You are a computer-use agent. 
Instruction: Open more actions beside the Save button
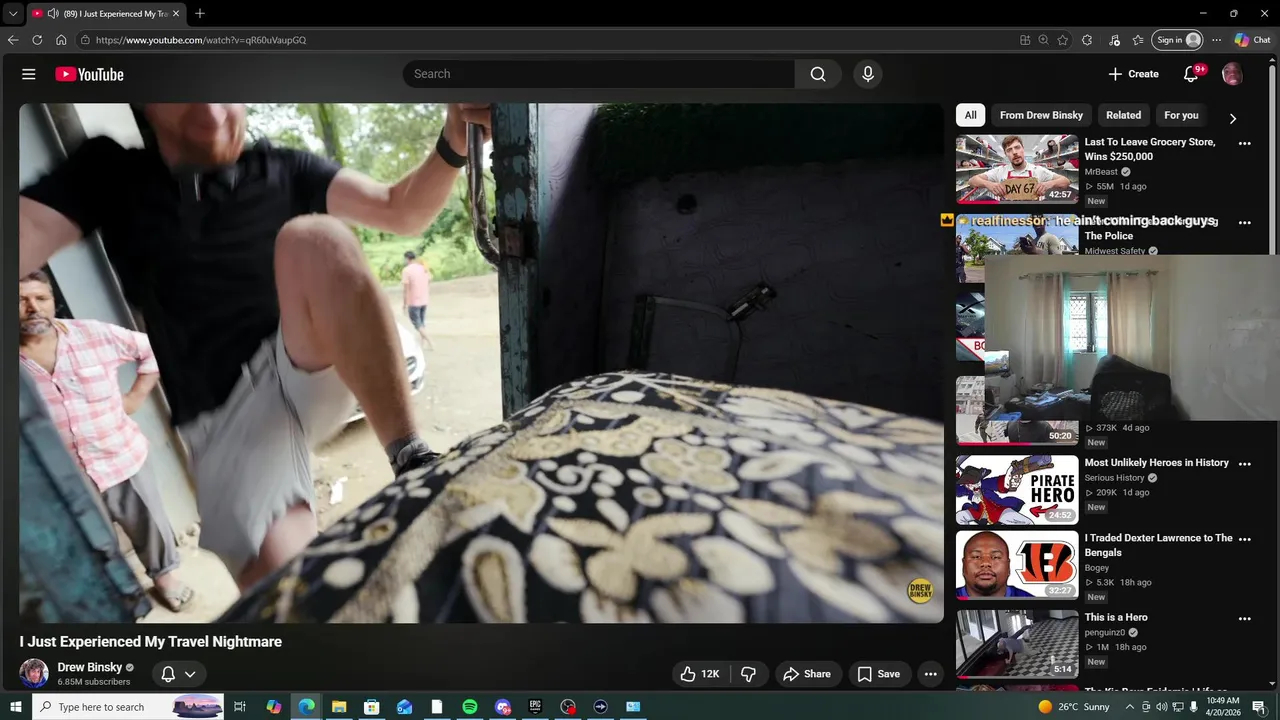coord(930,674)
